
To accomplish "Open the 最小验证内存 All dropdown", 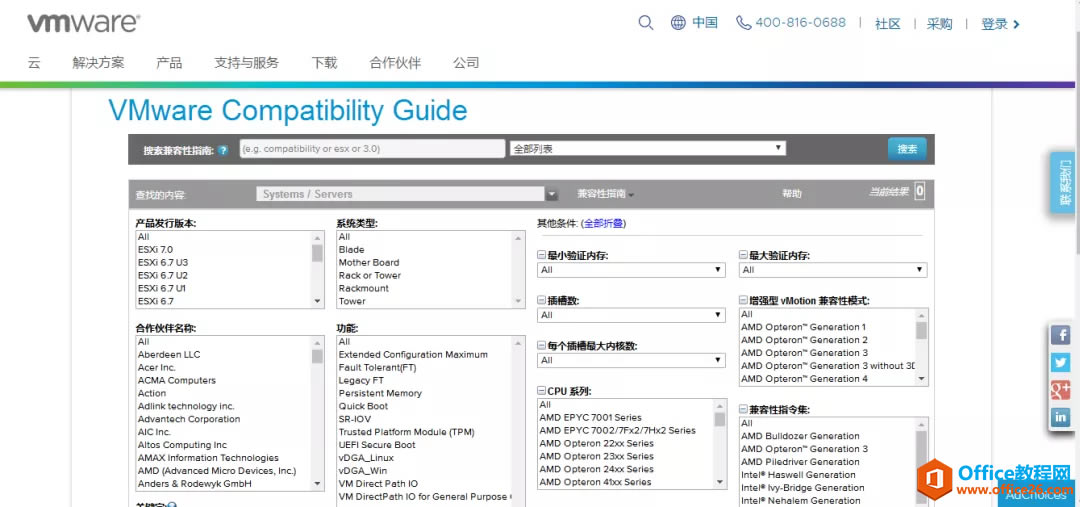I will 631,270.
